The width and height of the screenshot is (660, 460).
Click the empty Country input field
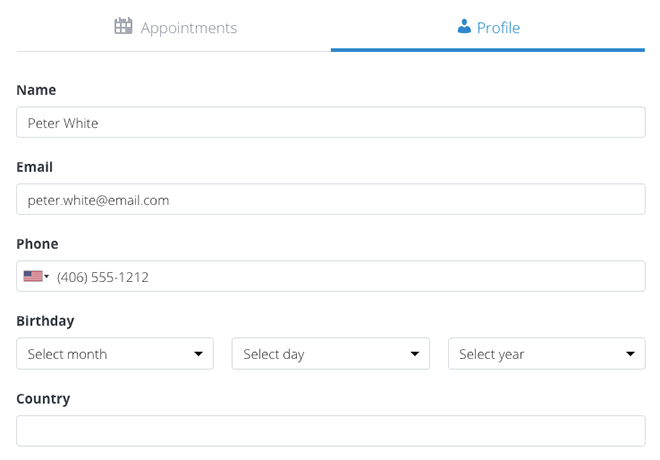point(330,431)
